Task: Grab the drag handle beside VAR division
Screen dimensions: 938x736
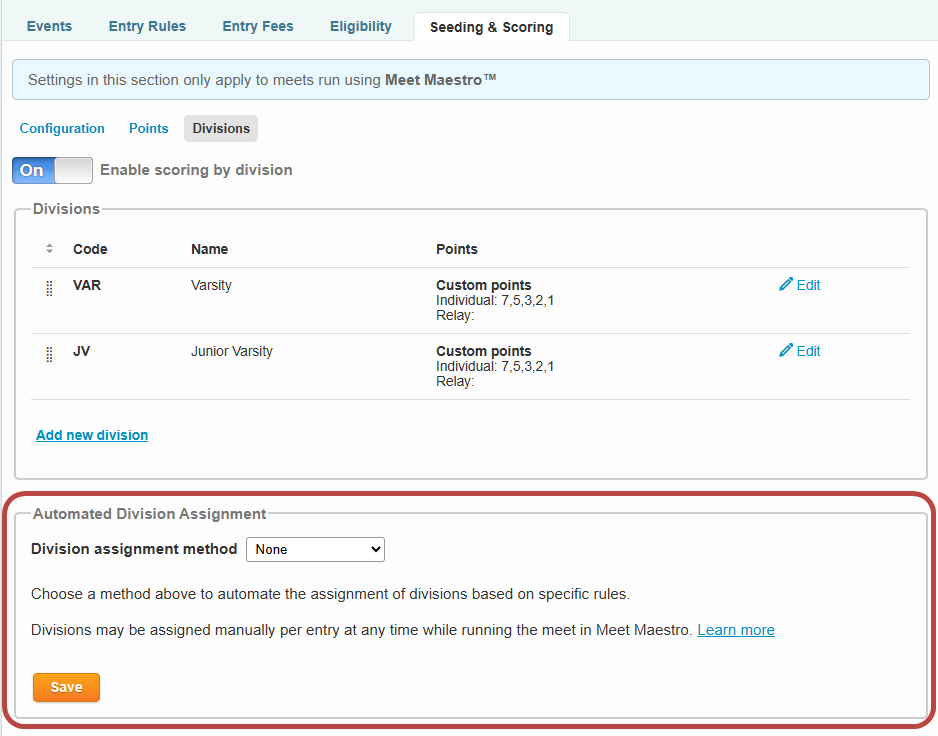Action: [48, 288]
